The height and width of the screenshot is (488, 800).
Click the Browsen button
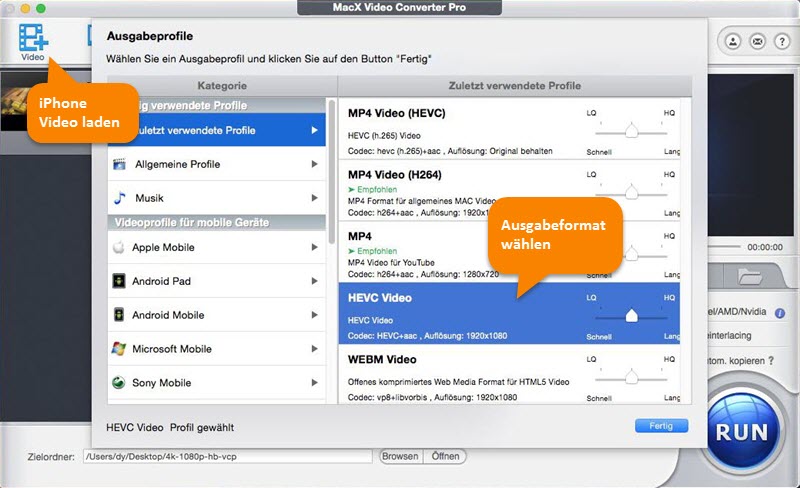point(401,456)
